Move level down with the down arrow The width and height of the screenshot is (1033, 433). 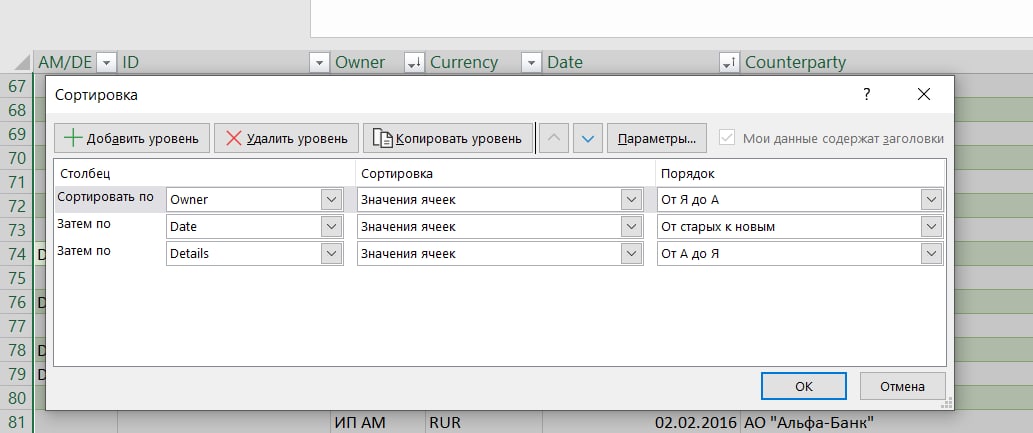coord(588,138)
